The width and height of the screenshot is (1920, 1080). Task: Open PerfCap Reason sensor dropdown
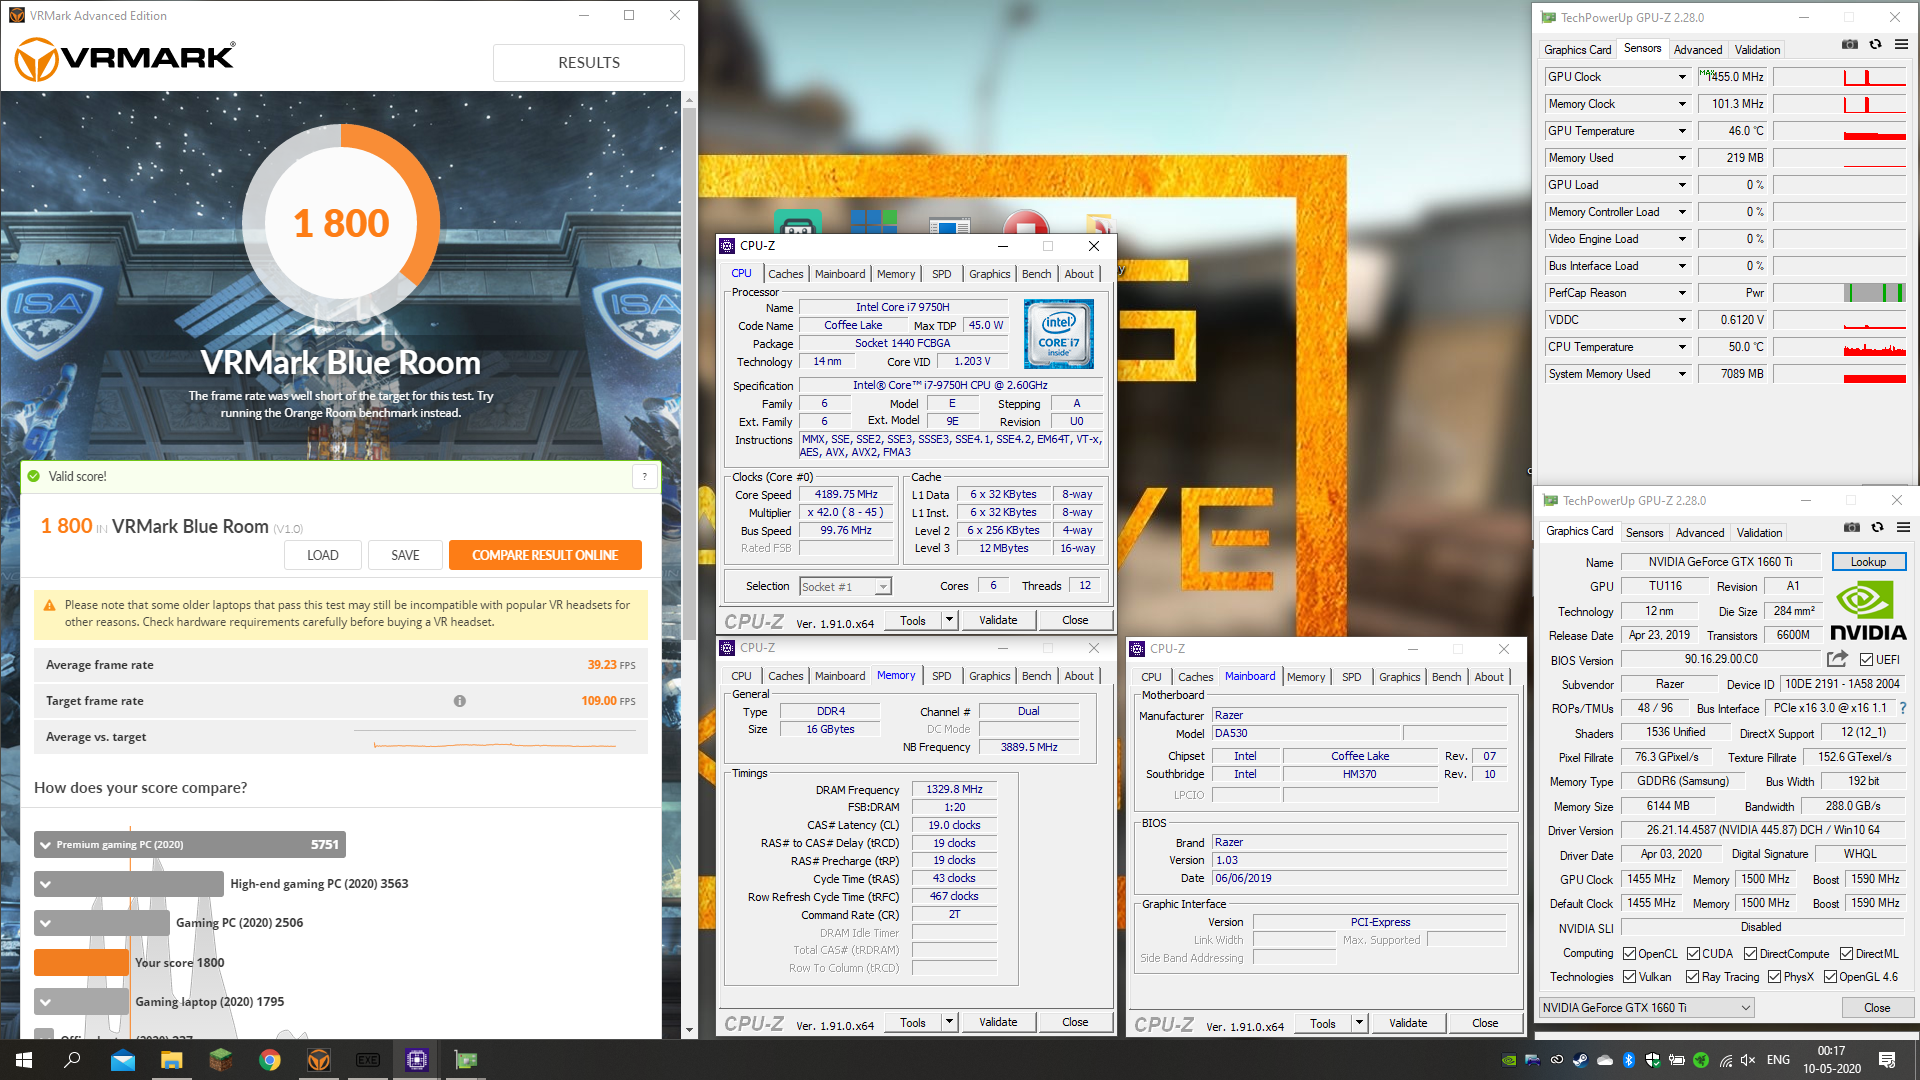[1682, 293]
